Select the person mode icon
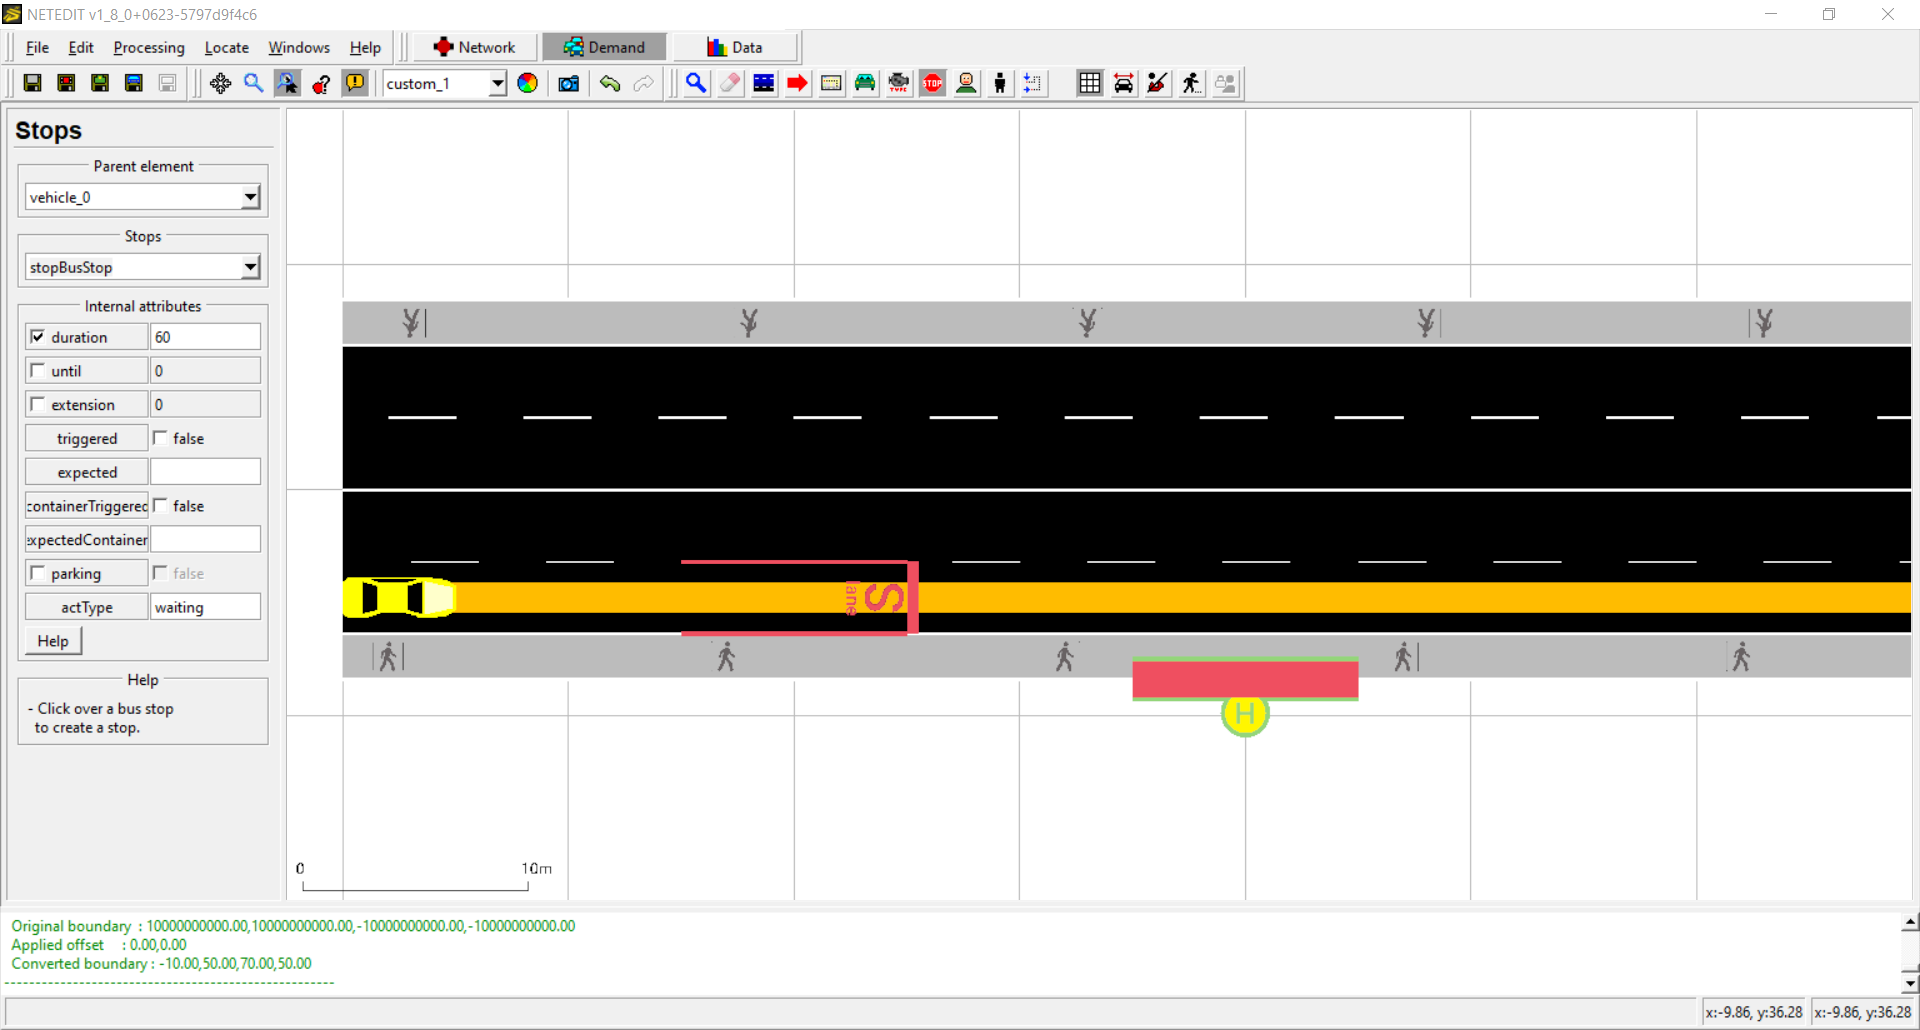Viewport: 1920px width, 1030px height. (999, 84)
